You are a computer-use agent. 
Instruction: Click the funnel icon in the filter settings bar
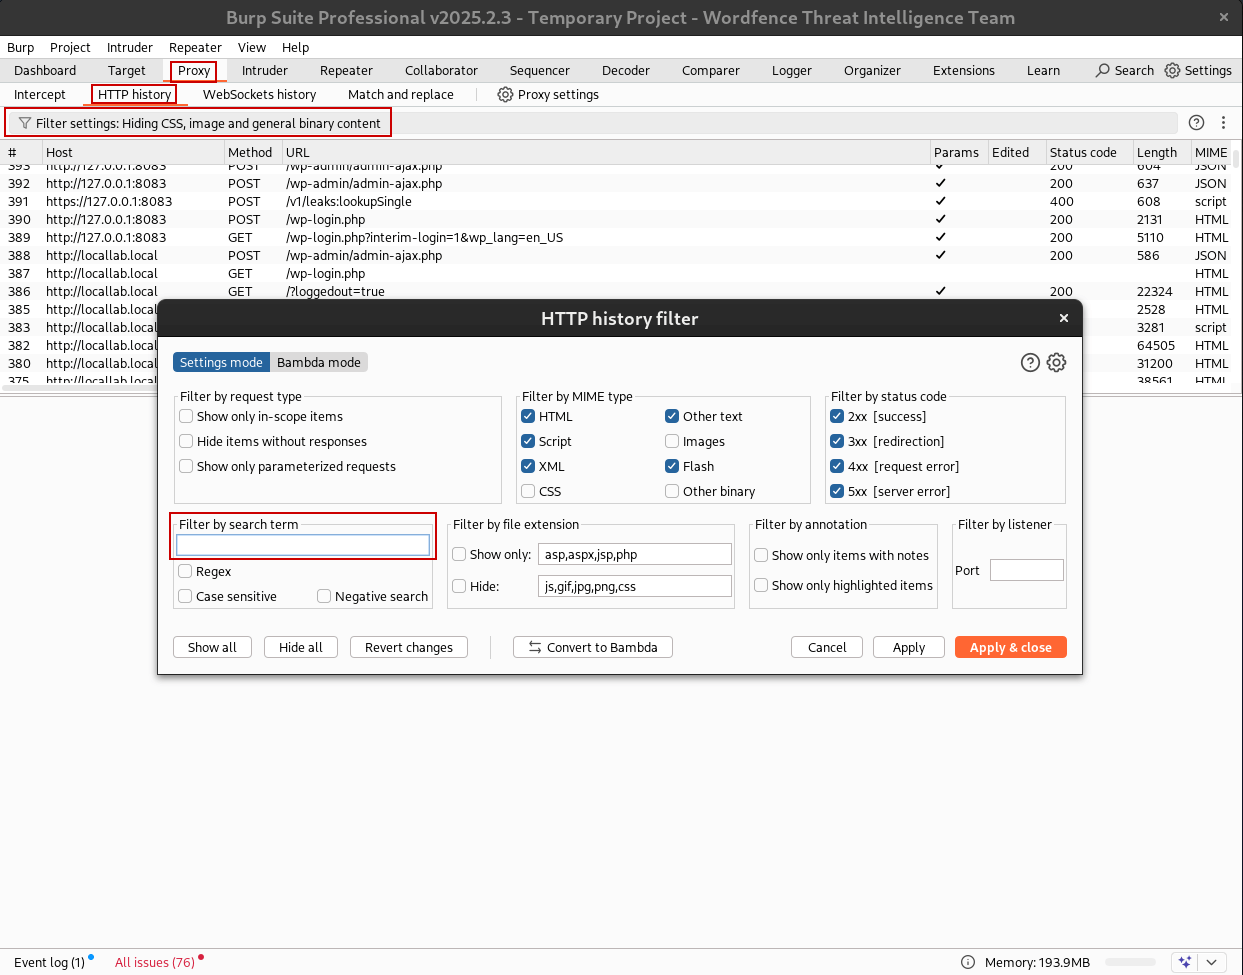tap(25, 123)
